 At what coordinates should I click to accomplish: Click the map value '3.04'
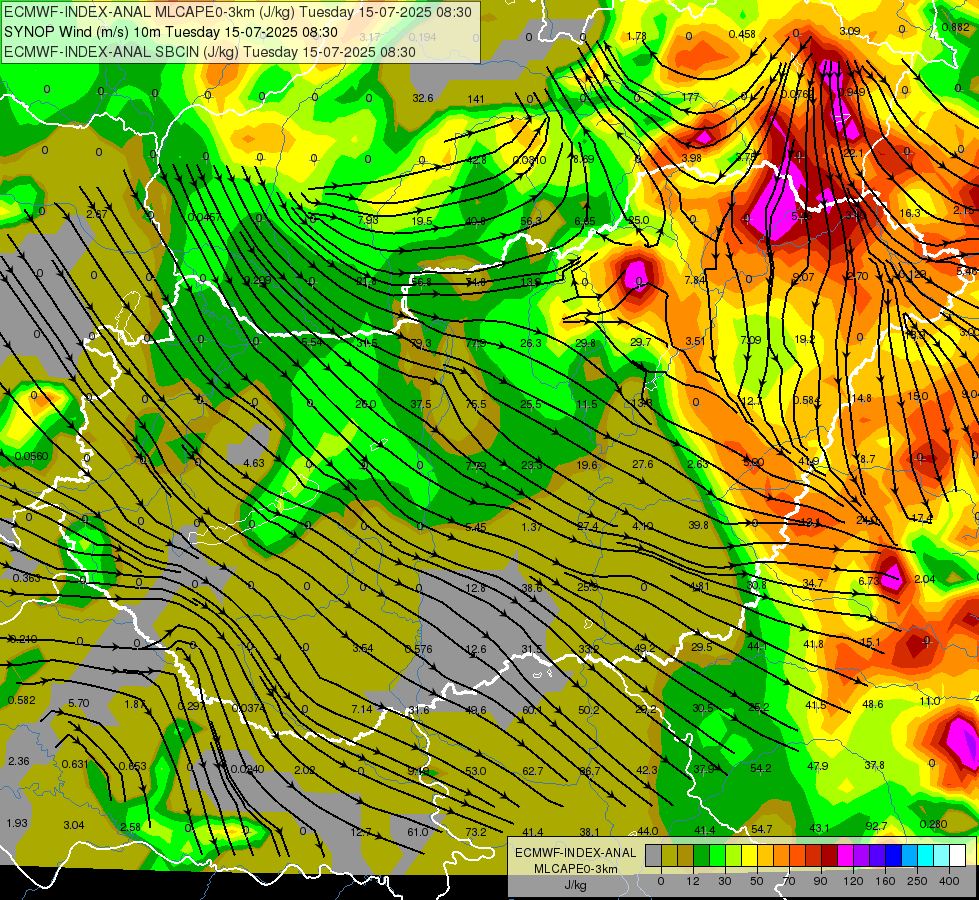pos(74,825)
